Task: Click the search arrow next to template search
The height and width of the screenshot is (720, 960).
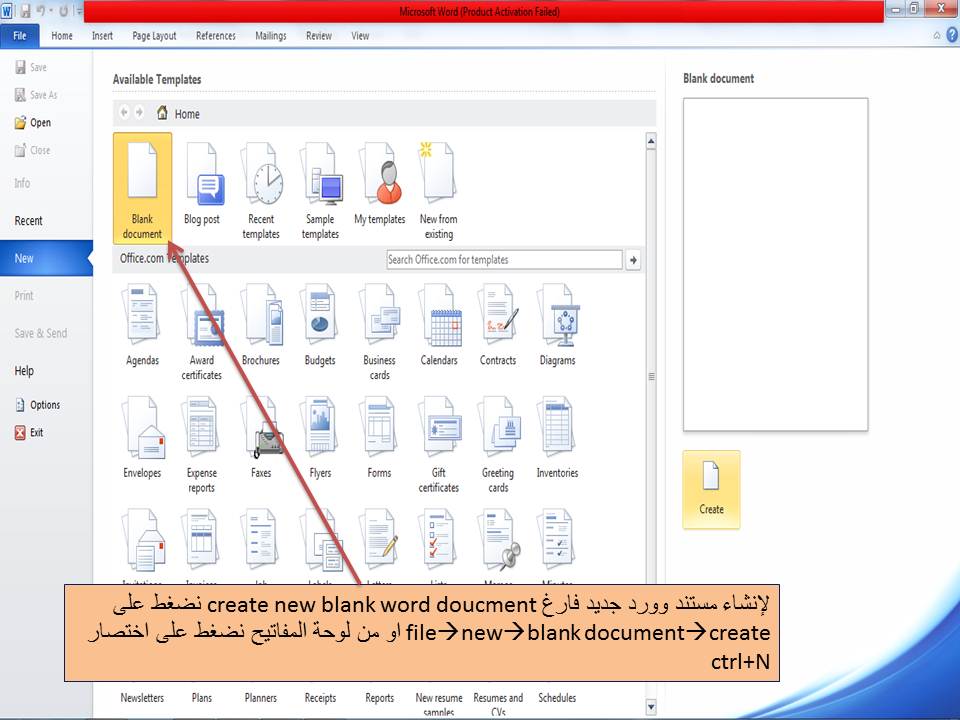Action: point(633,260)
